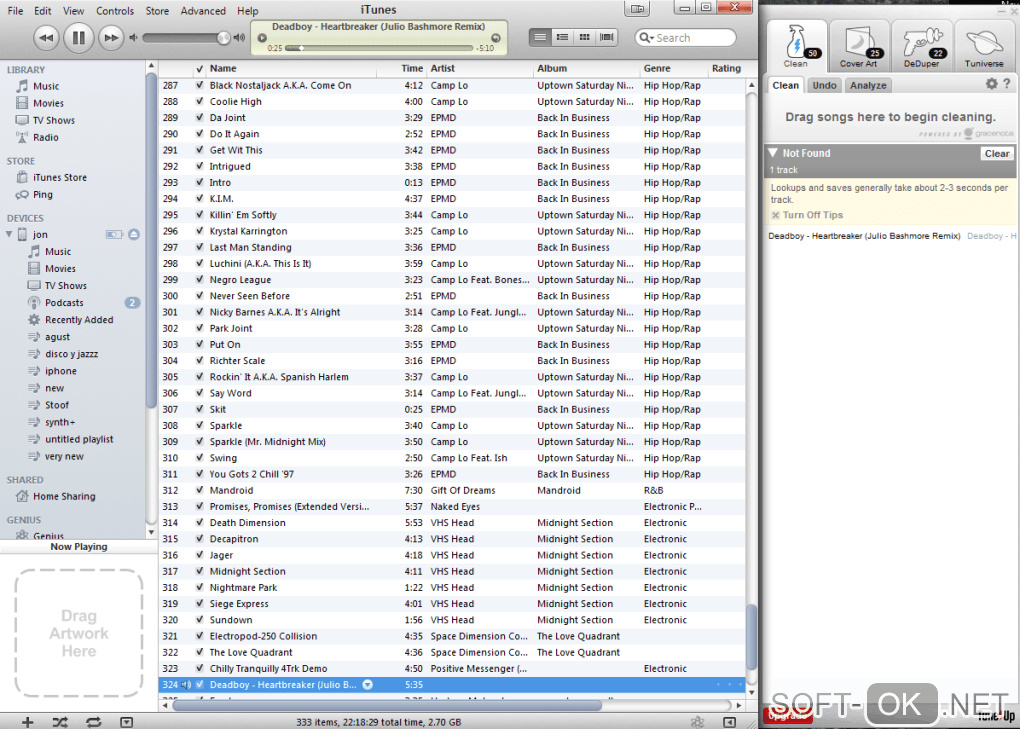Switch to grid view
1020x729 pixels.
[584, 37]
